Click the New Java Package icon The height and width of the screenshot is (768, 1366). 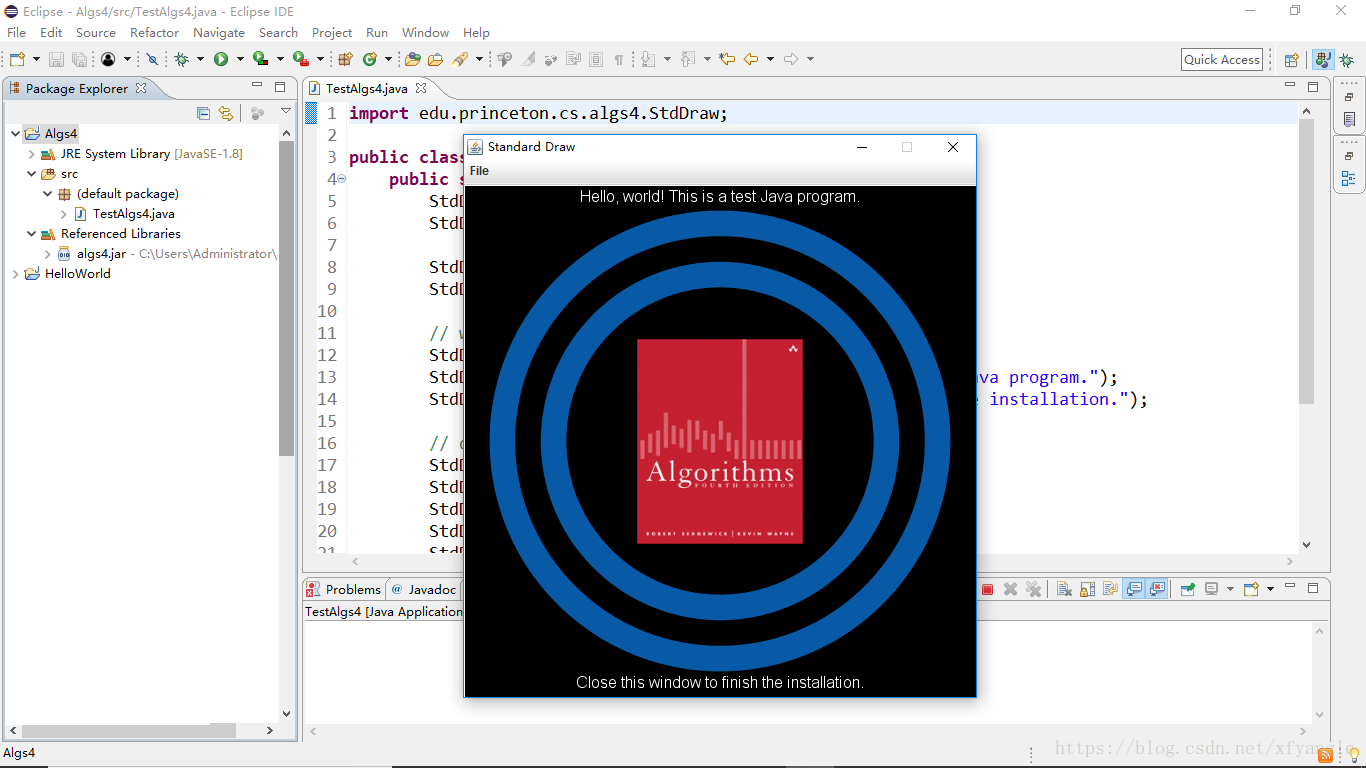[x=345, y=59]
